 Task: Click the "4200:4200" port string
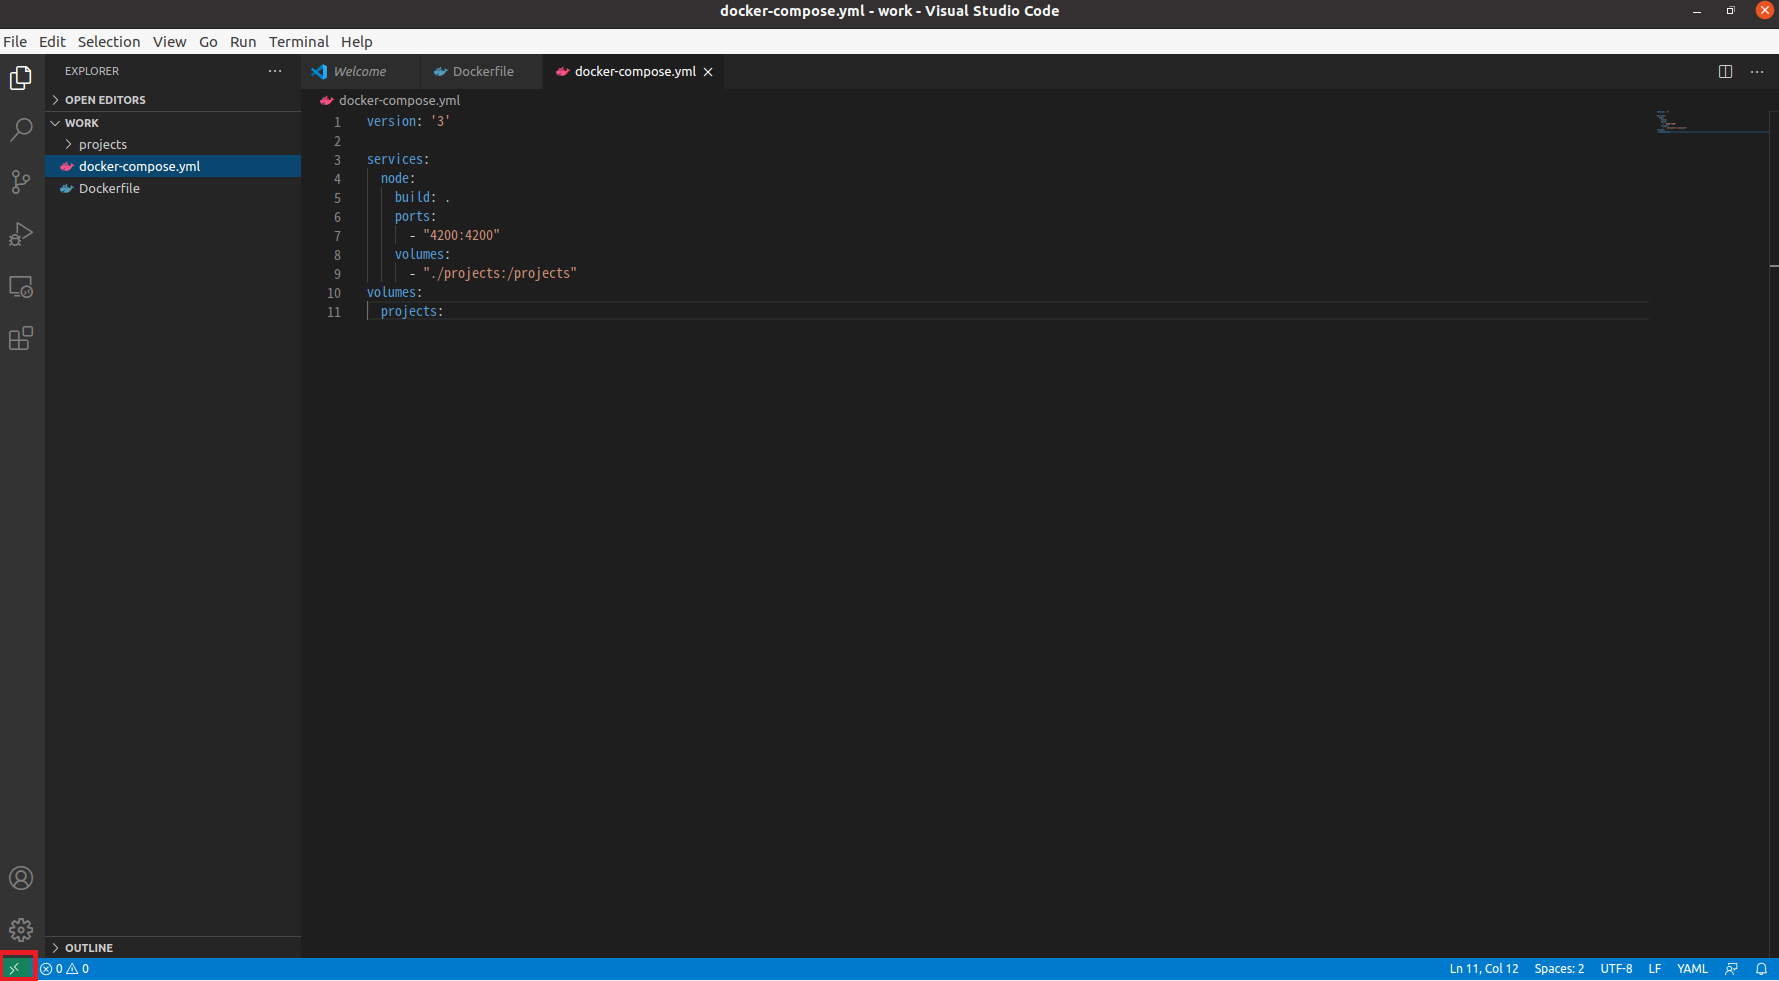(461, 236)
